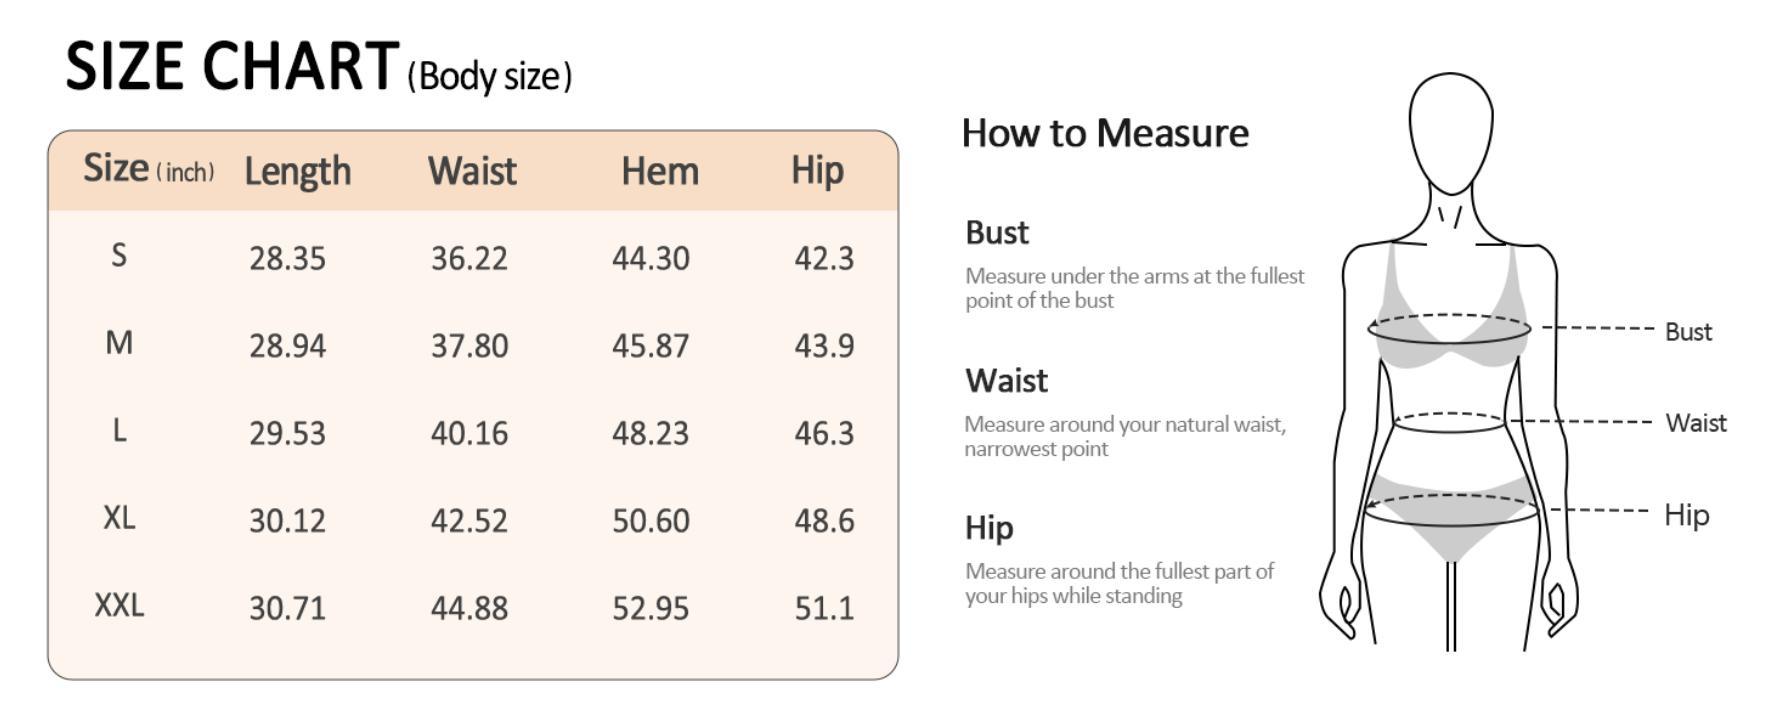Click the 52.95 hem value
The image size is (1767, 721).
click(651, 608)
